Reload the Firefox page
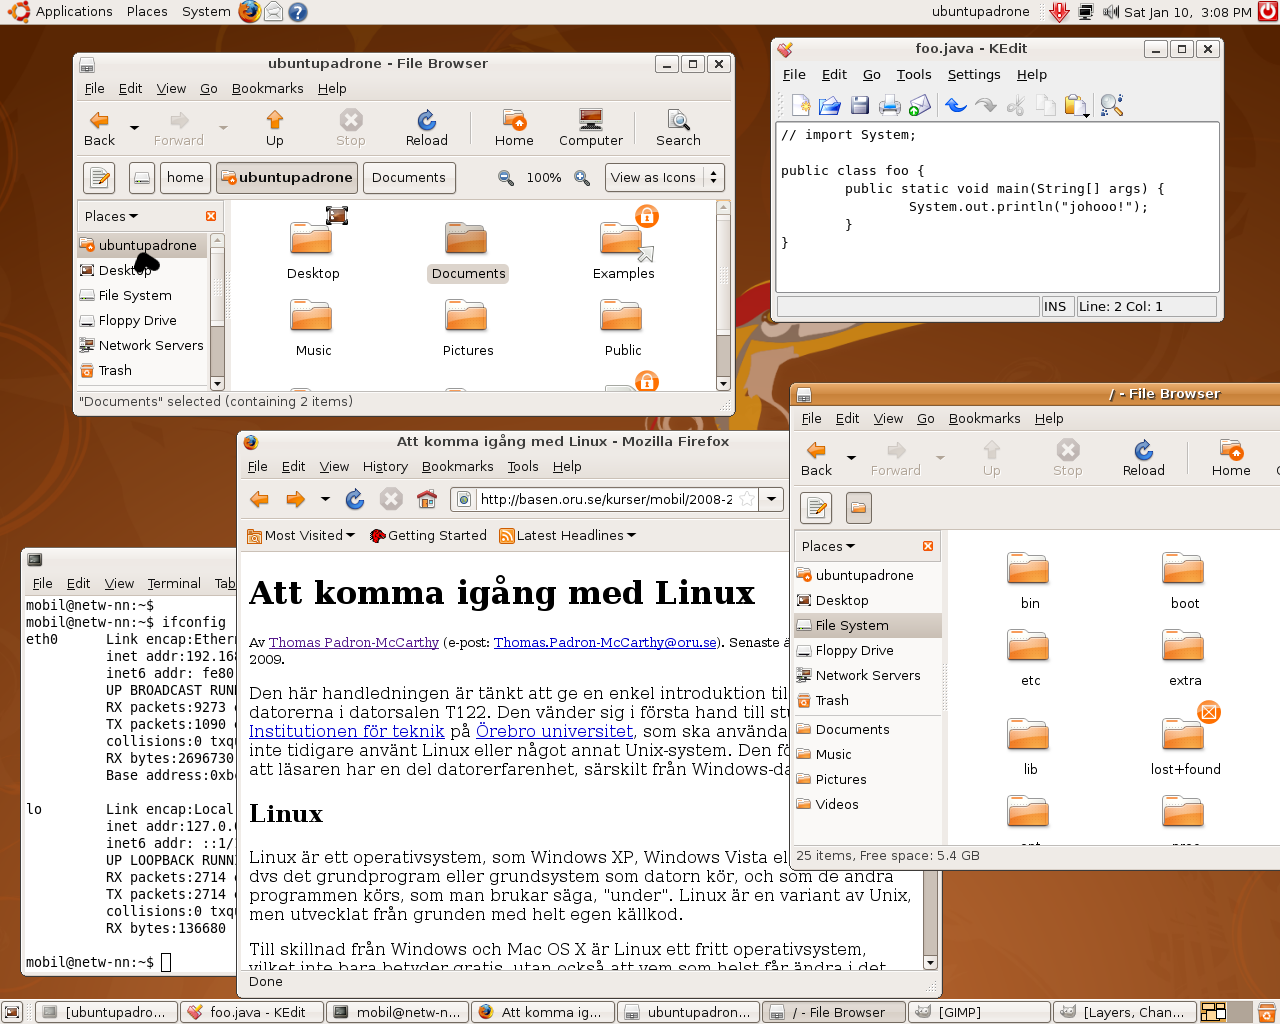 (355, 499)
